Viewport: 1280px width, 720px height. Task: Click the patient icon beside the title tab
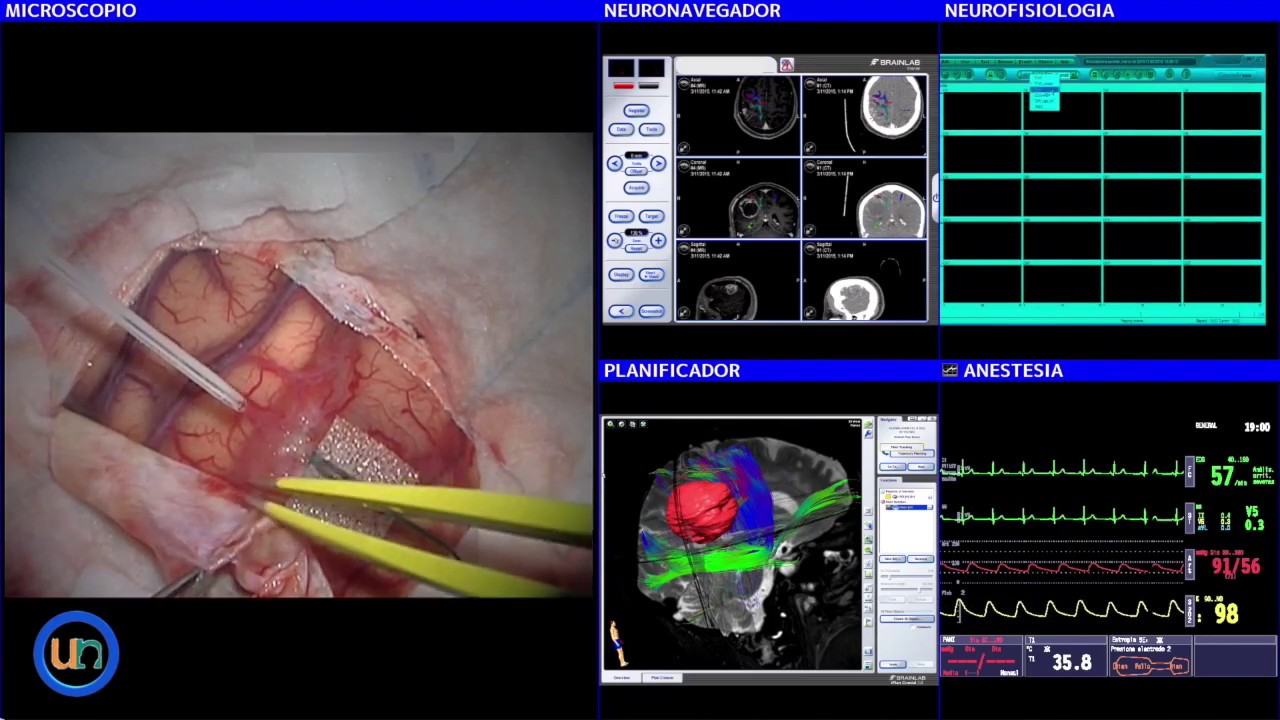click(x=787, y=65)
